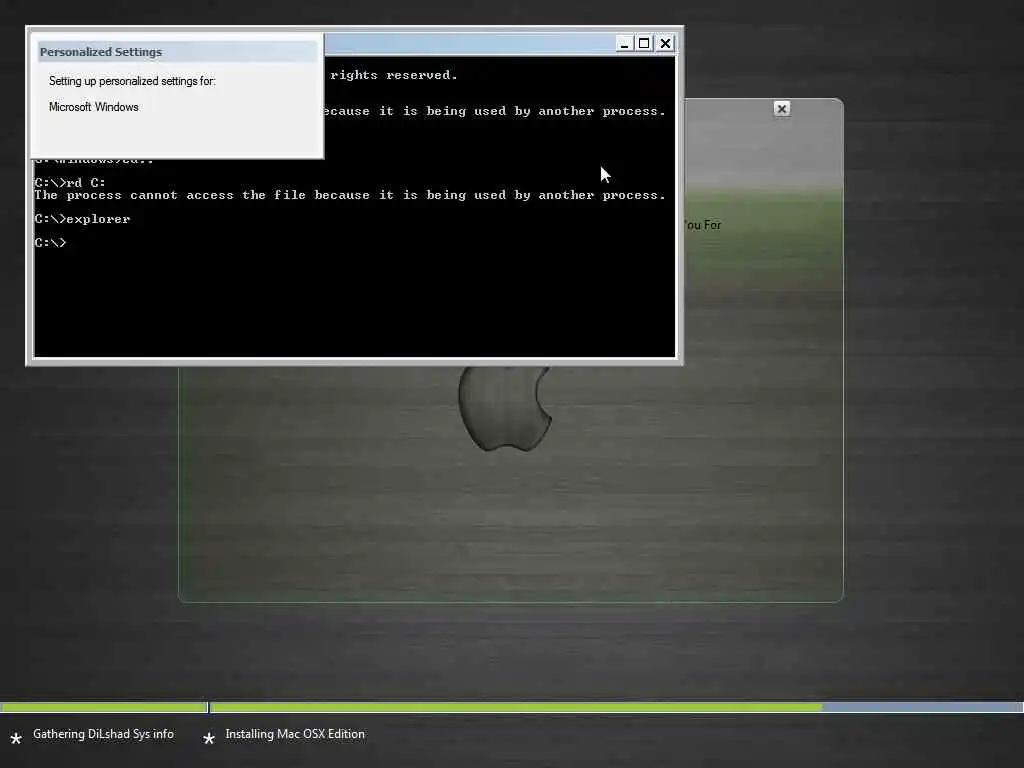Click the 'C:\>explorer' command line
Viewport: 1024px width, 768px height.
tap(82, 219)
